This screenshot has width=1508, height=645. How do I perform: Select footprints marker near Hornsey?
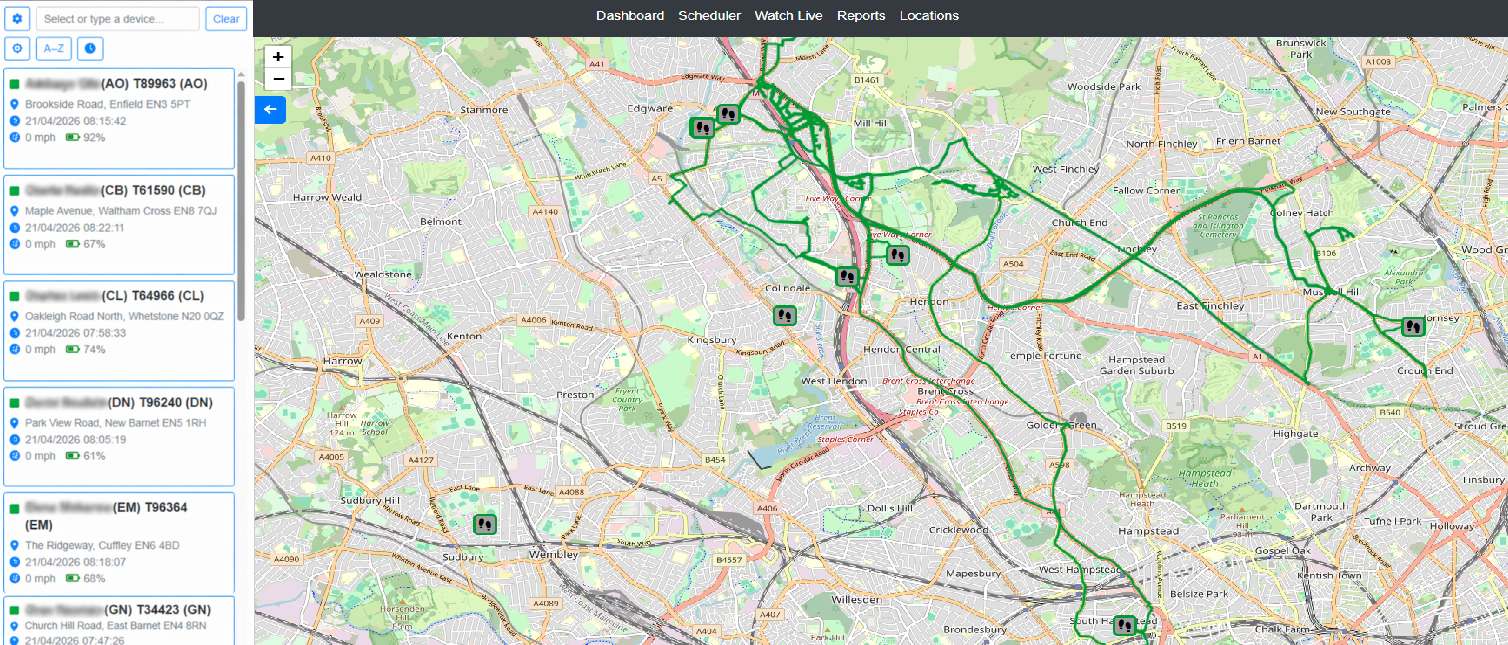tap(1412, 326)
